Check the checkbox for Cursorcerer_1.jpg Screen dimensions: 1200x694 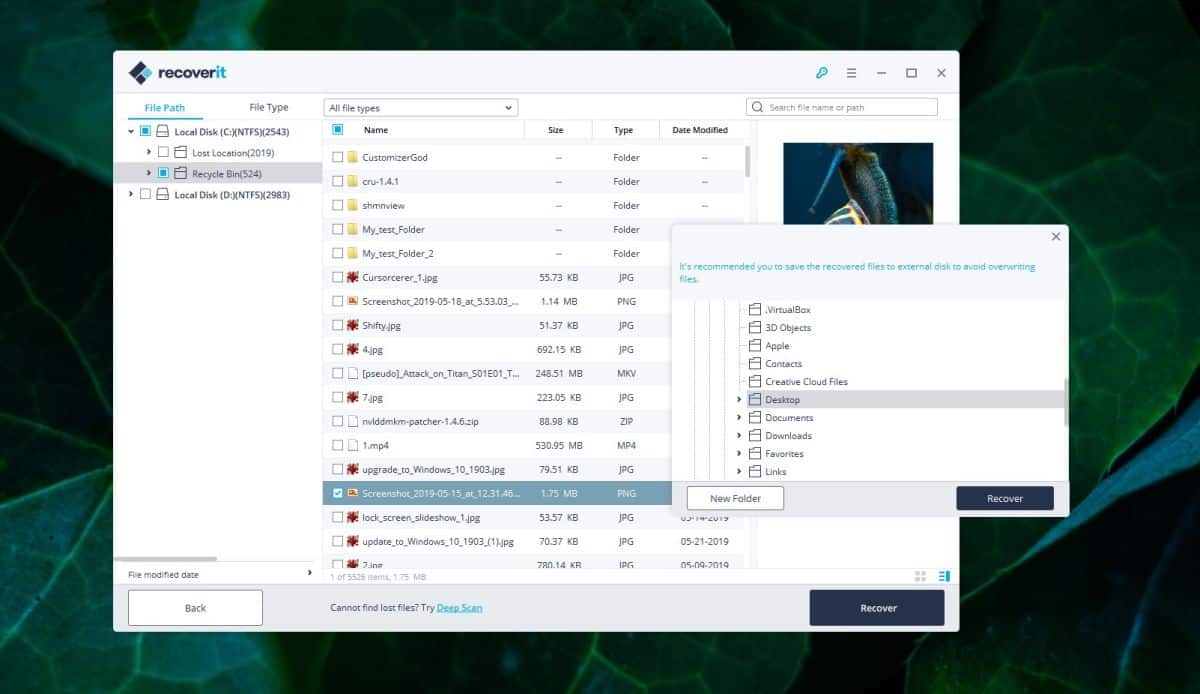coord(338,277)
